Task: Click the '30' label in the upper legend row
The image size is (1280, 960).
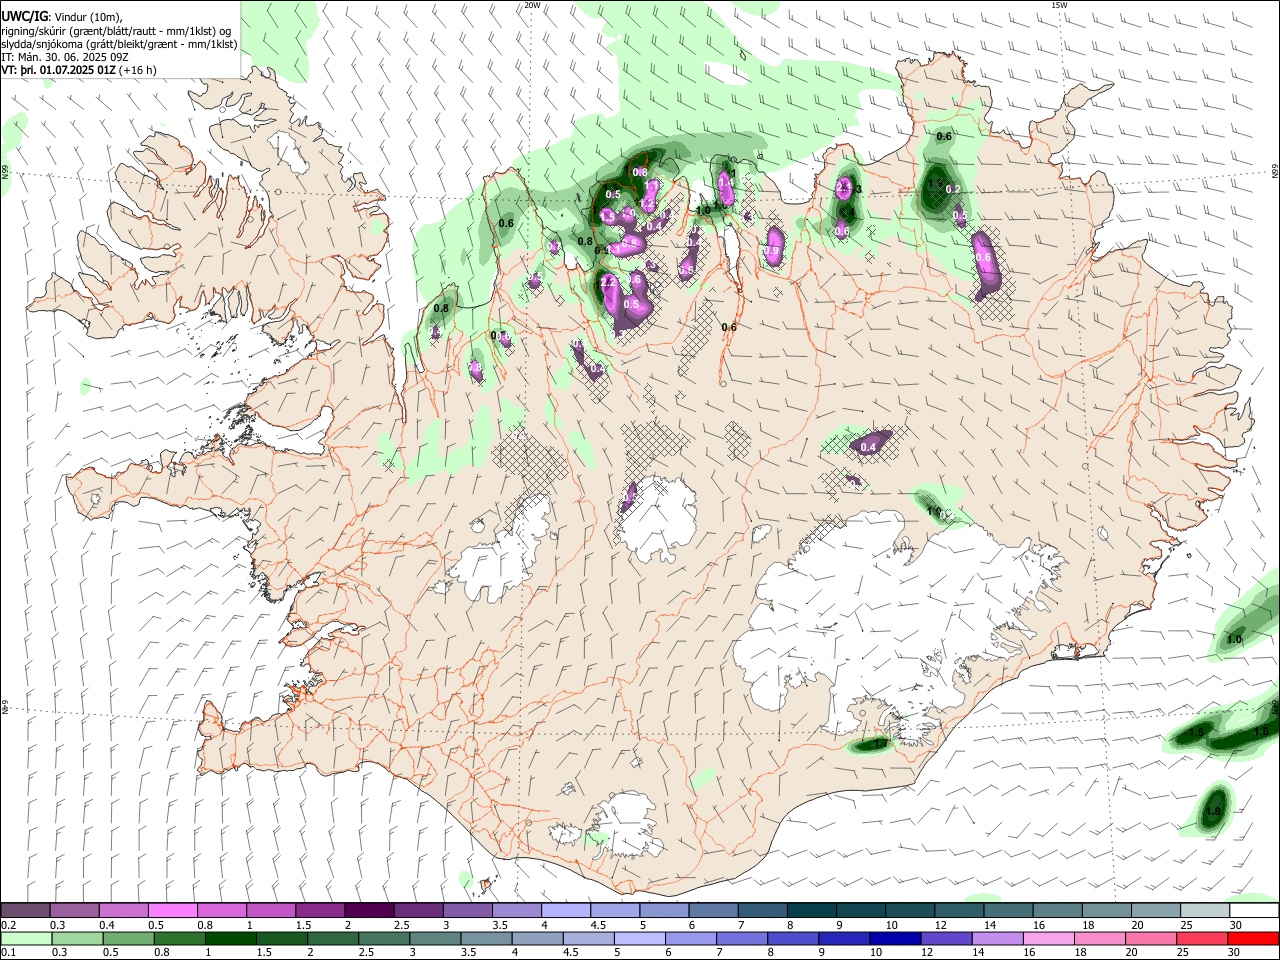Action: (1235, 925)
